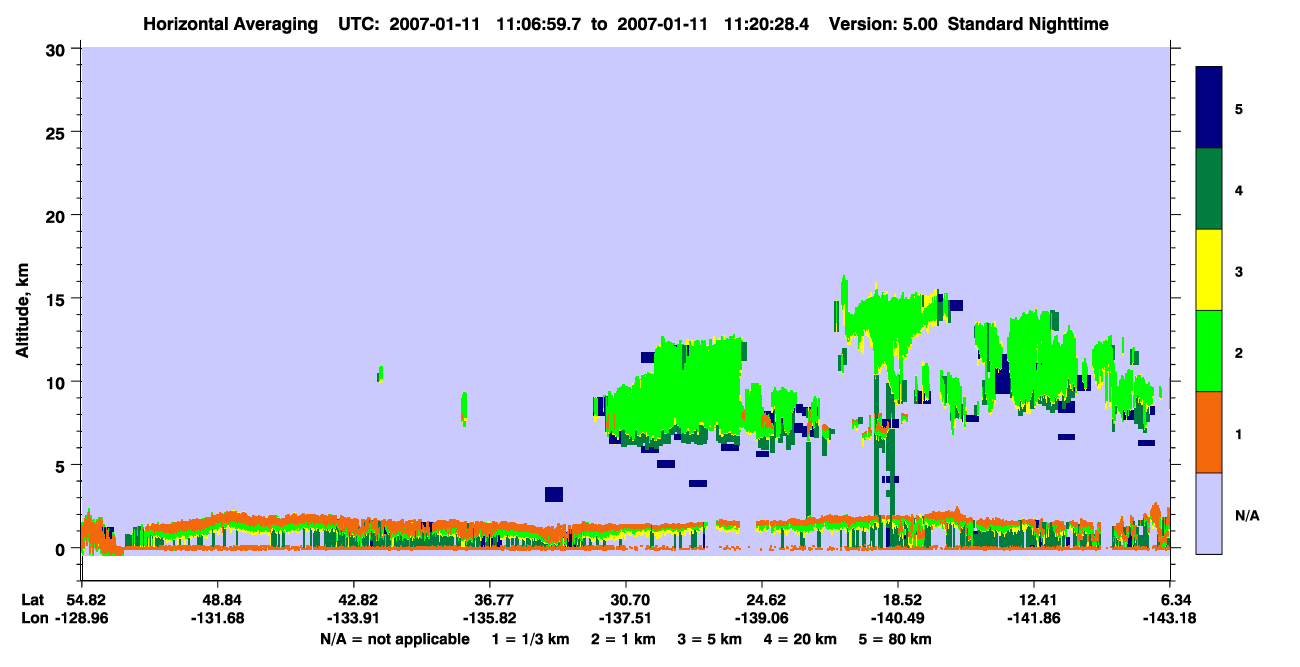The image size is (1300, 667).
Task: Click longitude value -137.51
Action: pyautogui.click(x=624, y=618)
